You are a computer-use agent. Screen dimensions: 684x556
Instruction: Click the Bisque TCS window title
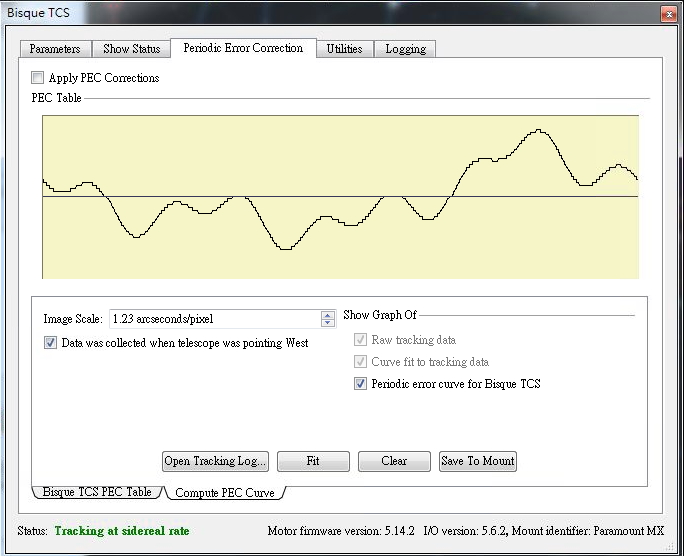38,13
